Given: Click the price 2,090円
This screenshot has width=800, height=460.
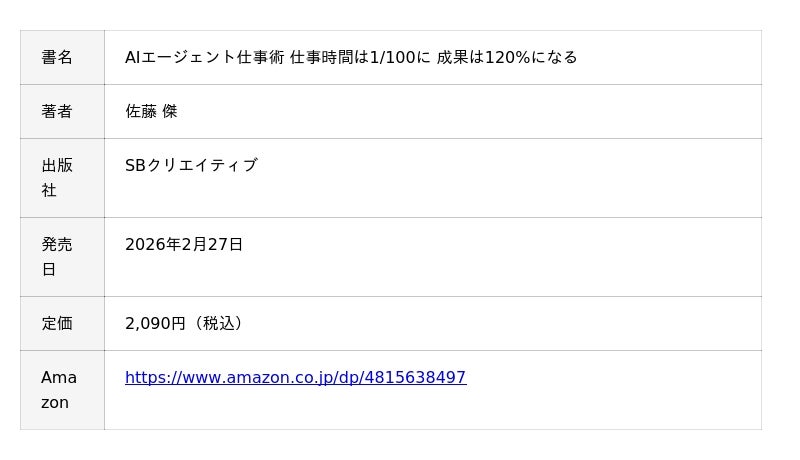Looking at the screenshot, I should (x=155, y=324).
